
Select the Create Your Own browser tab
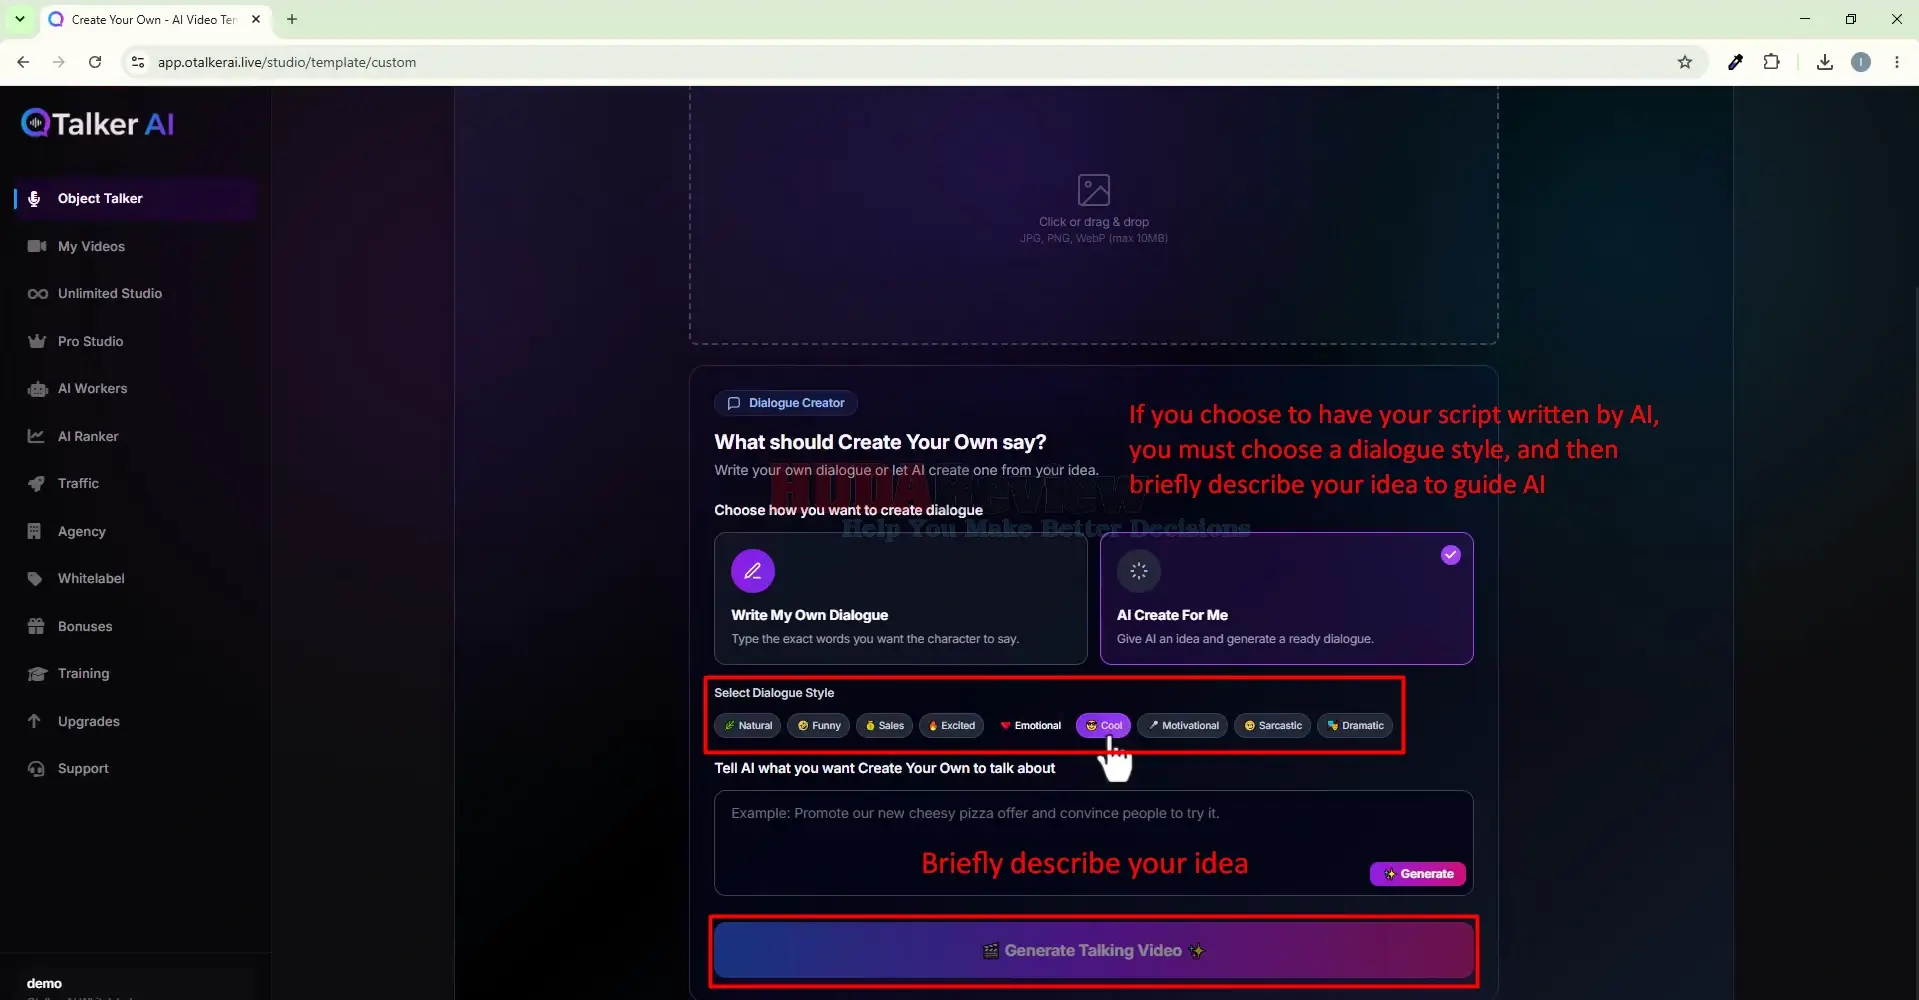(x=154, y=19)
